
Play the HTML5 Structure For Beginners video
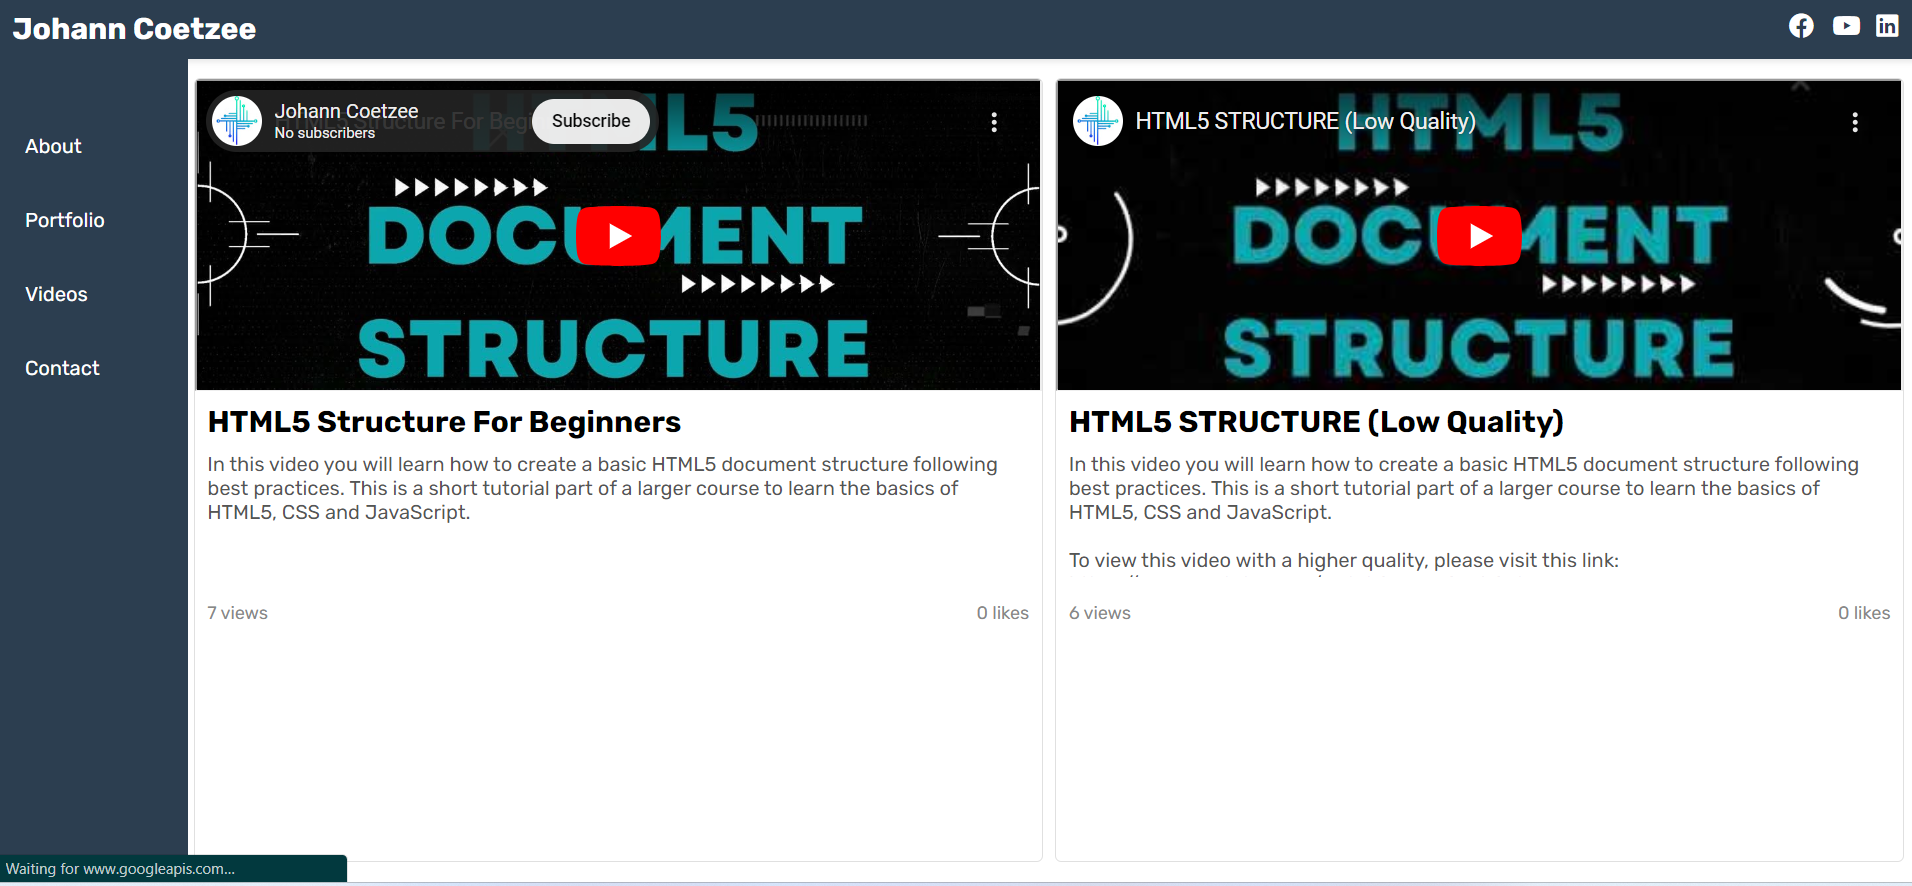pyautogui.click(x=618, y=236)
